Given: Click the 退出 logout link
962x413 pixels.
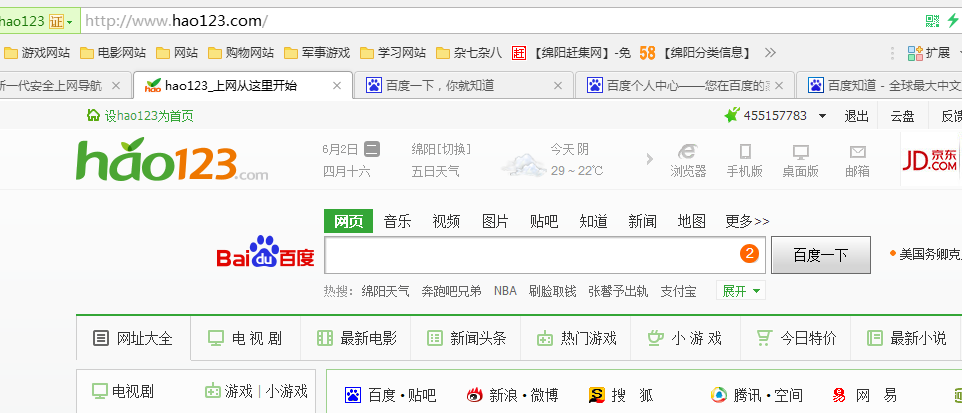Looking at the screenshot, I should (856, 116).
